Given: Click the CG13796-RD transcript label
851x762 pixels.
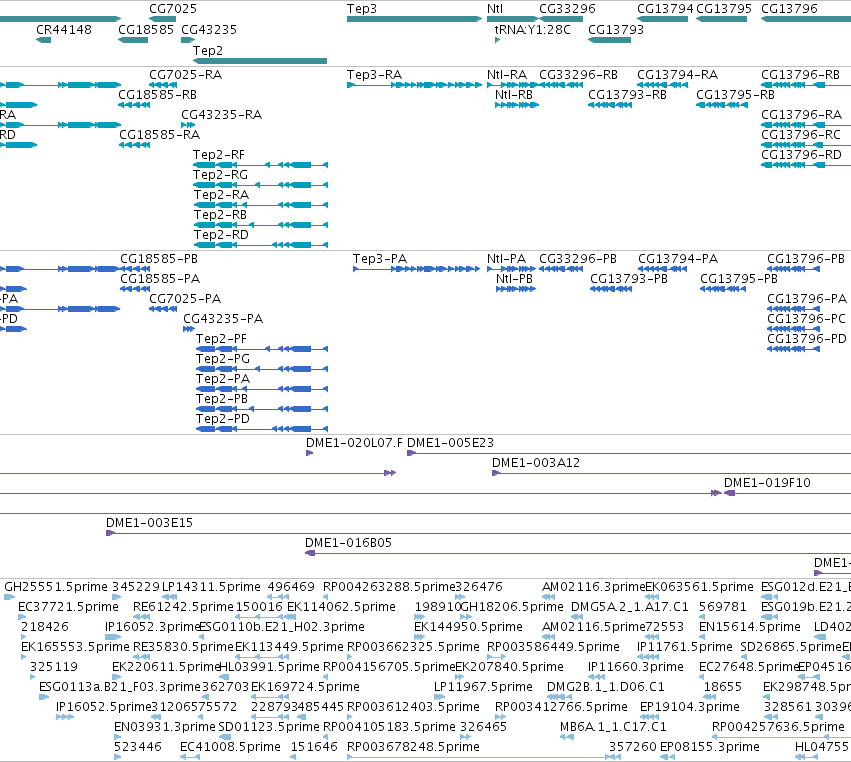Looking at the screenshot, I should coord(802,155).
